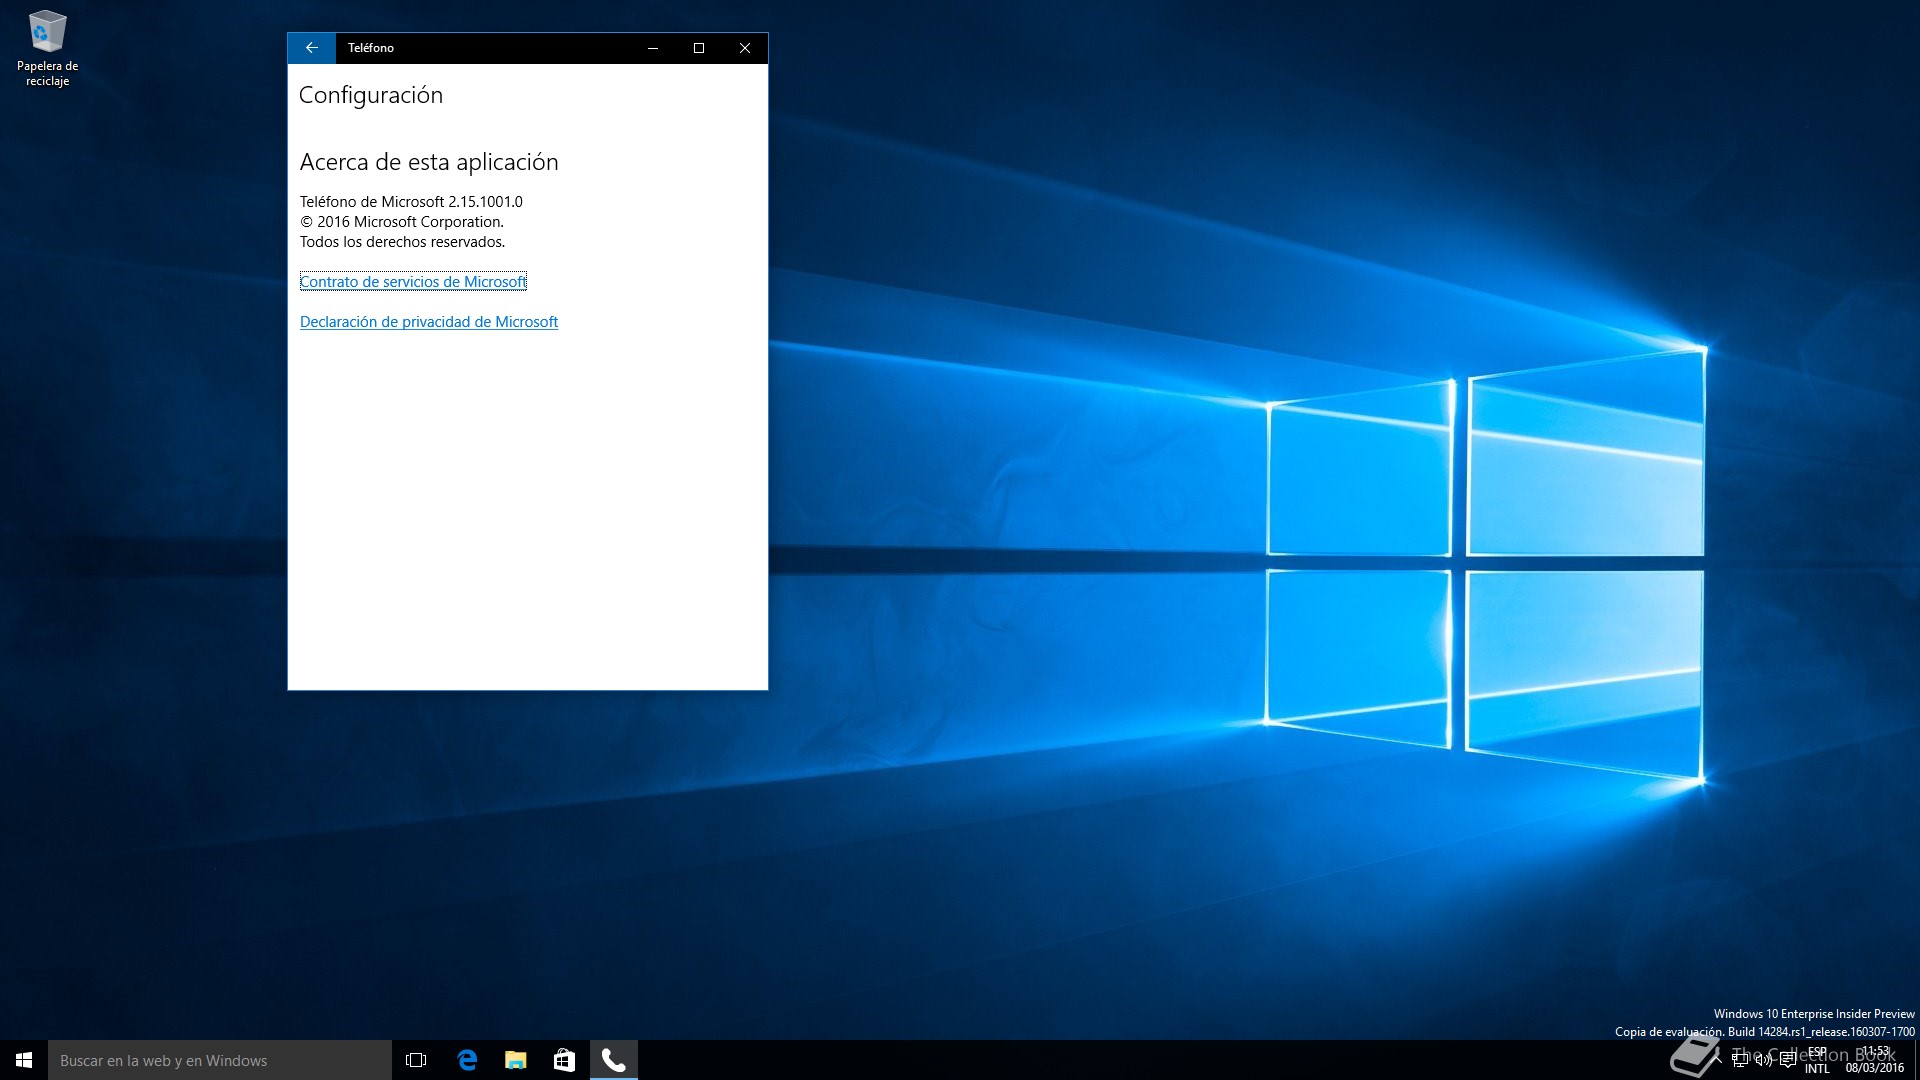Open the Windows Start menu

click(x=24, y=1060)
